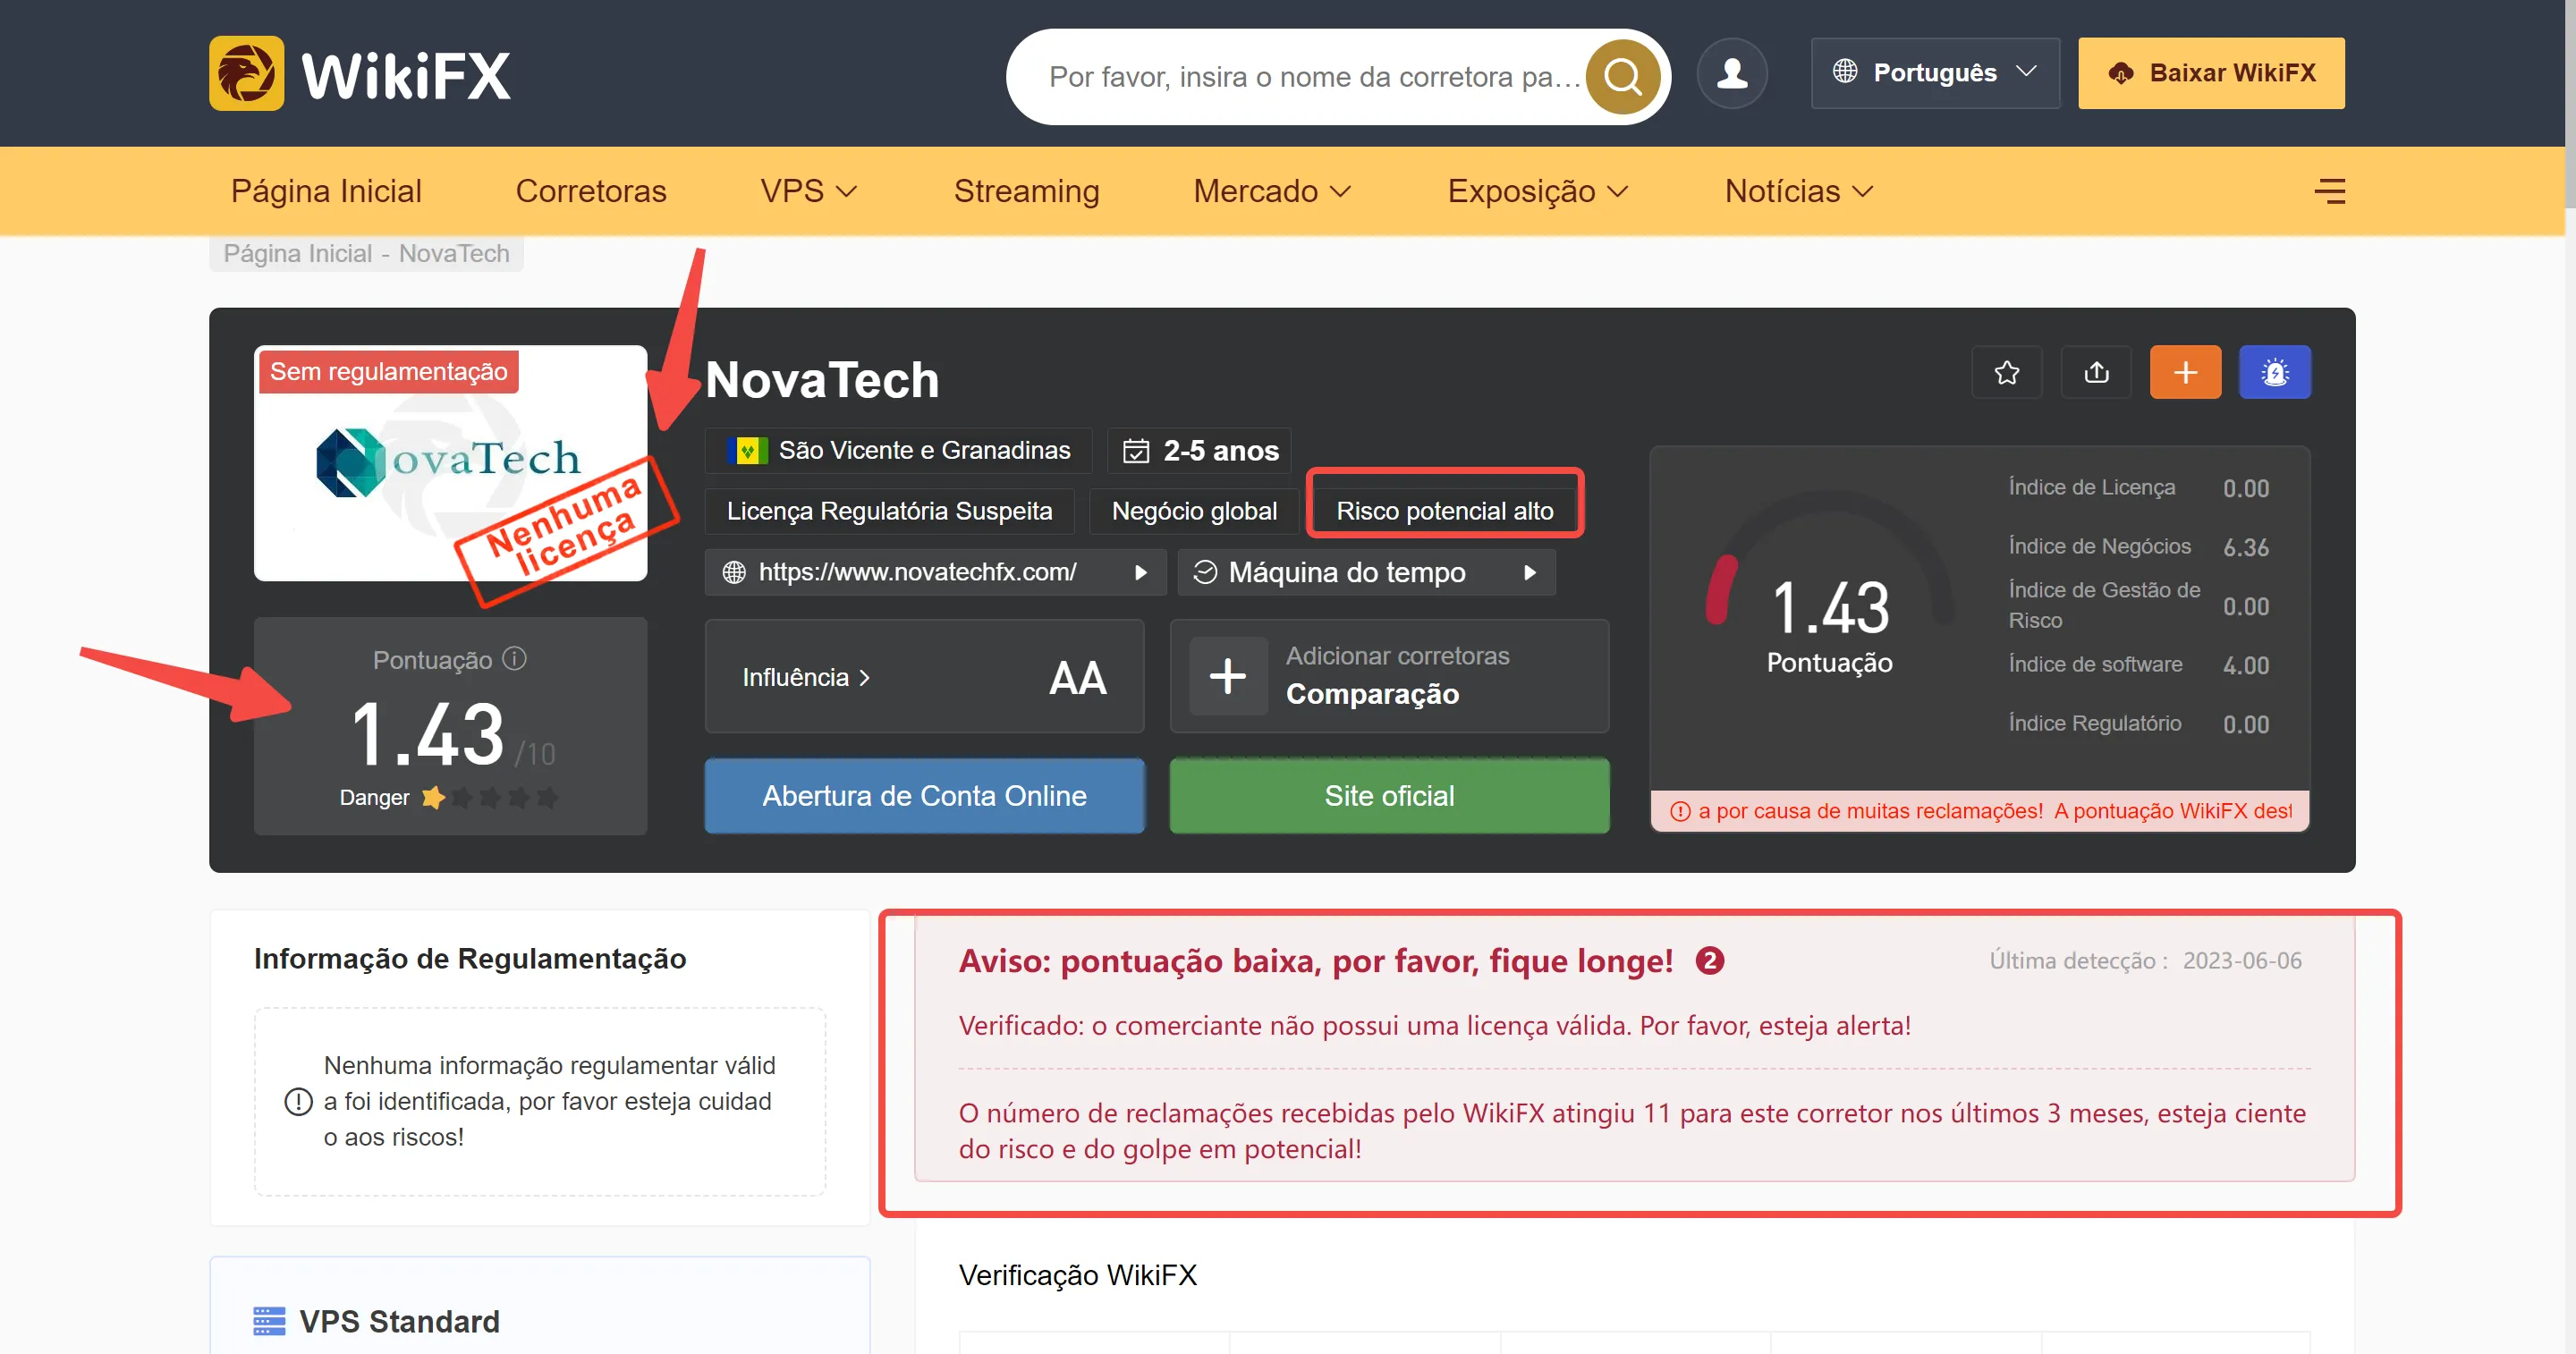The height and width of the screenshot is (1354, 2576).
Task: Click the 2-5 anos tag text
Action: pyautogui.click(x=1221, y=451)
